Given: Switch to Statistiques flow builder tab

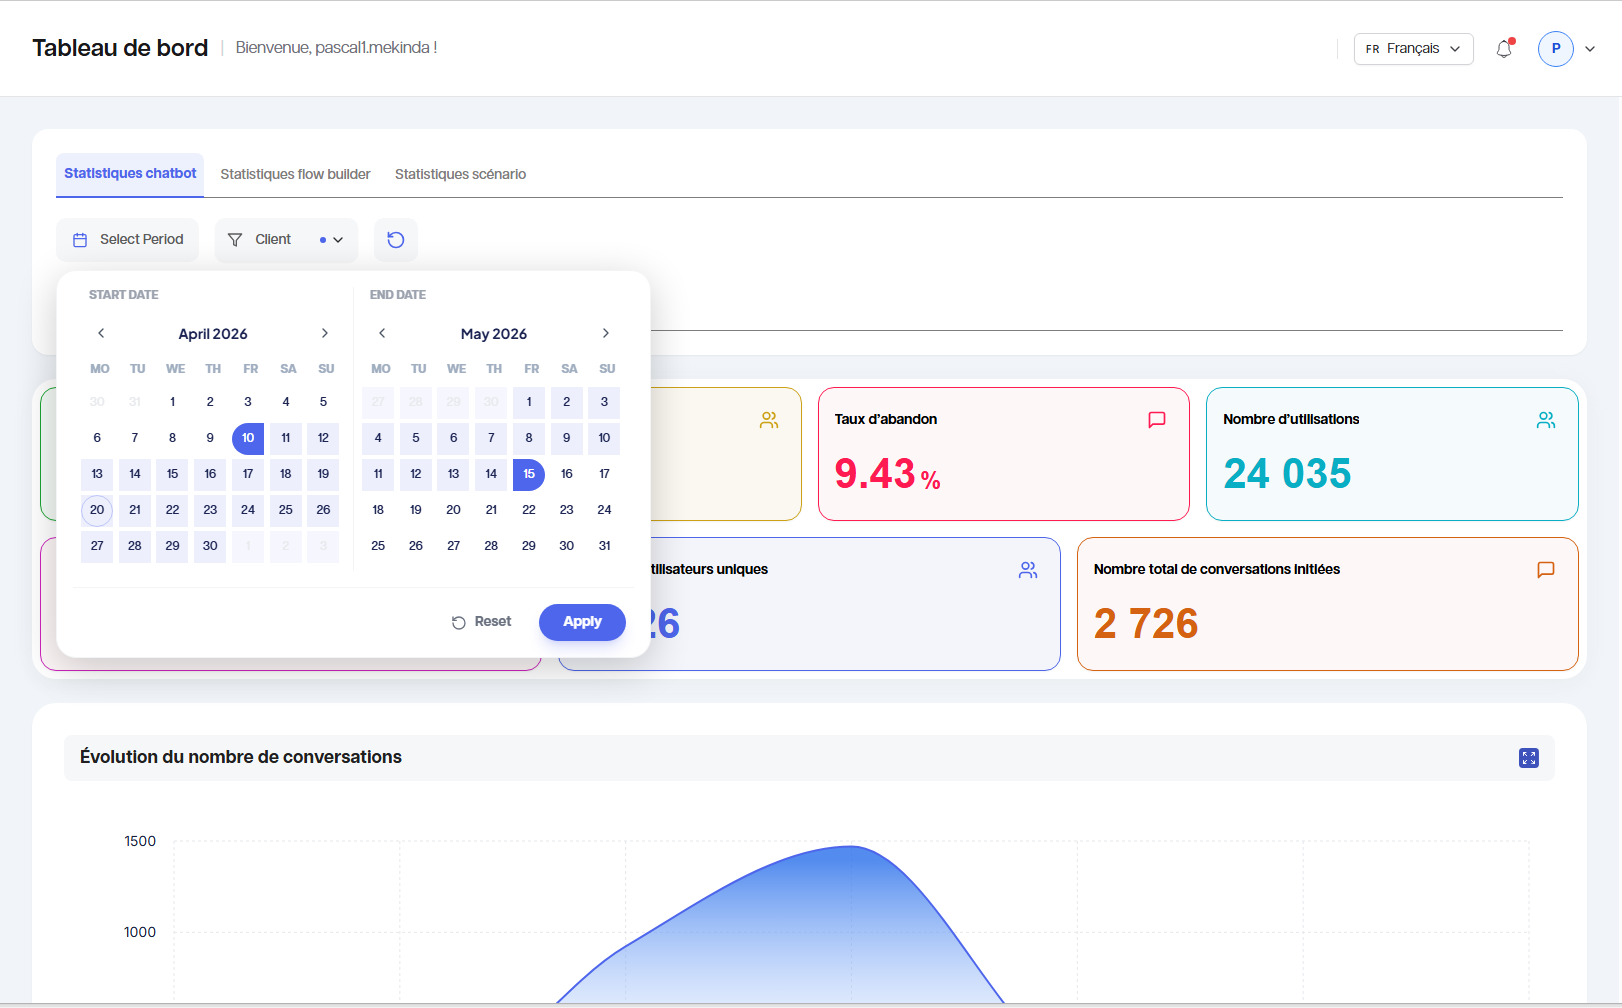Looking at the screenshot, I should pos(295,174).
